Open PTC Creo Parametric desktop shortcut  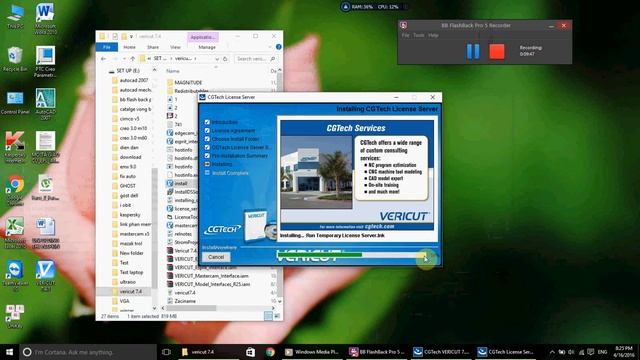point(45,61)
